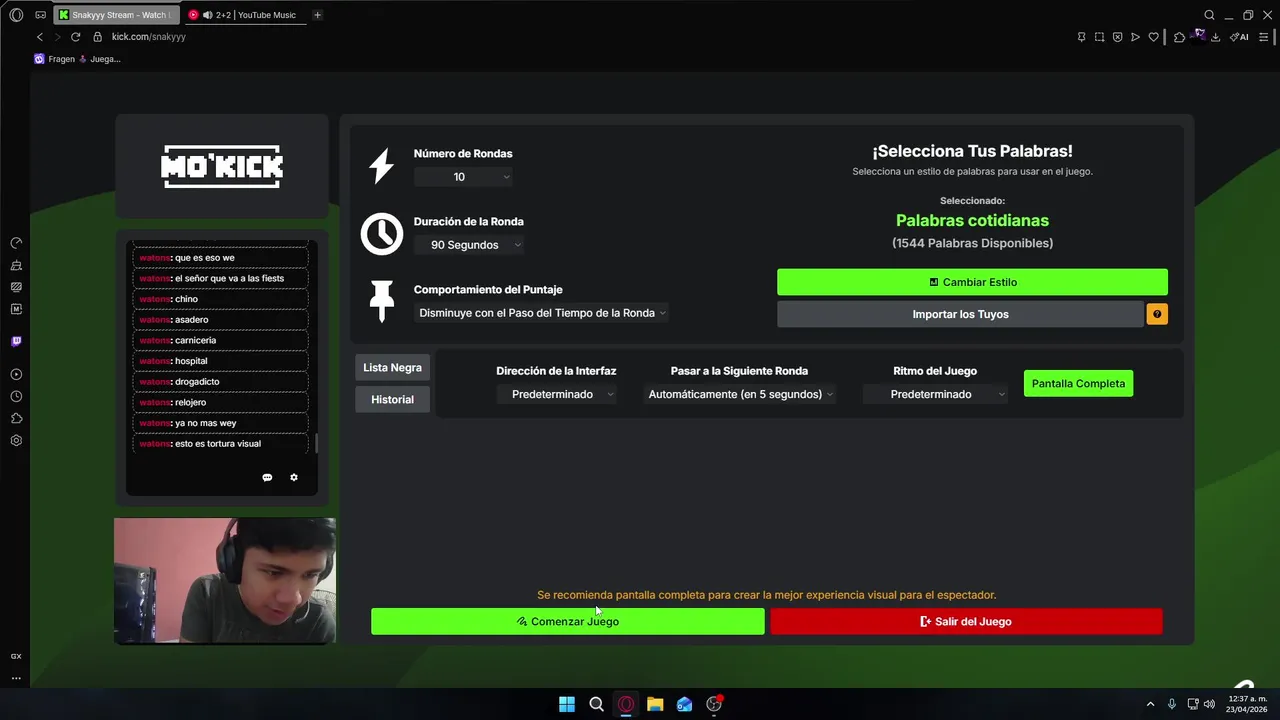This screenshot has height=720, width=1280.
Task: Take a snapshot with the capture icon
Action: tap(1099, 37)
